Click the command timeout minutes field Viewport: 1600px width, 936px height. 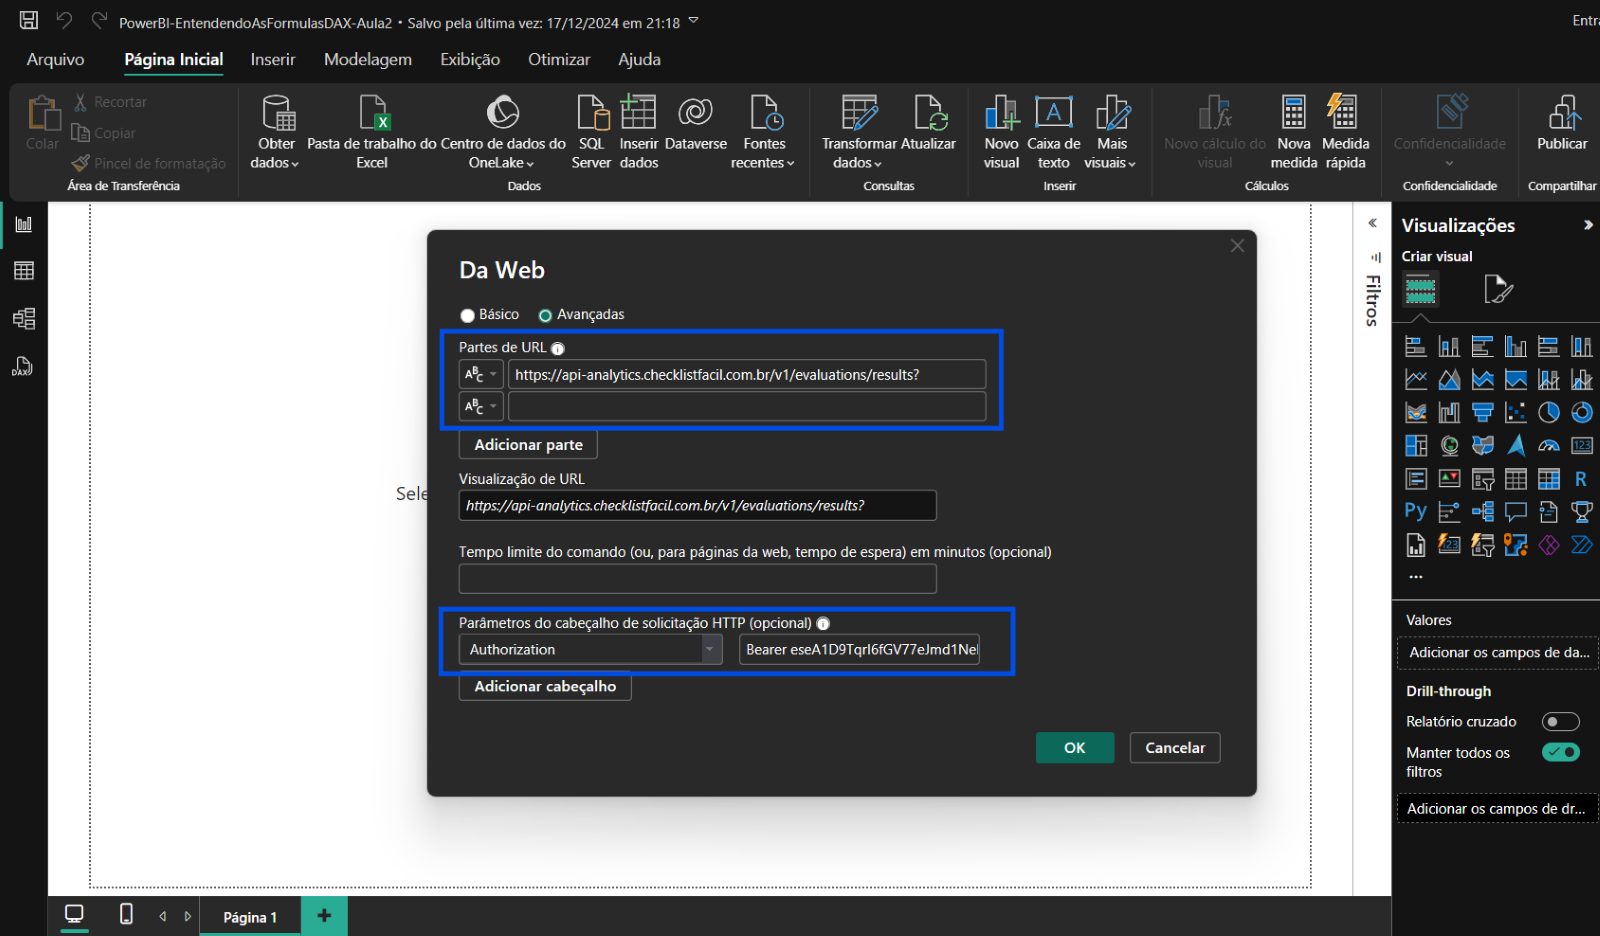coord(697,579)
